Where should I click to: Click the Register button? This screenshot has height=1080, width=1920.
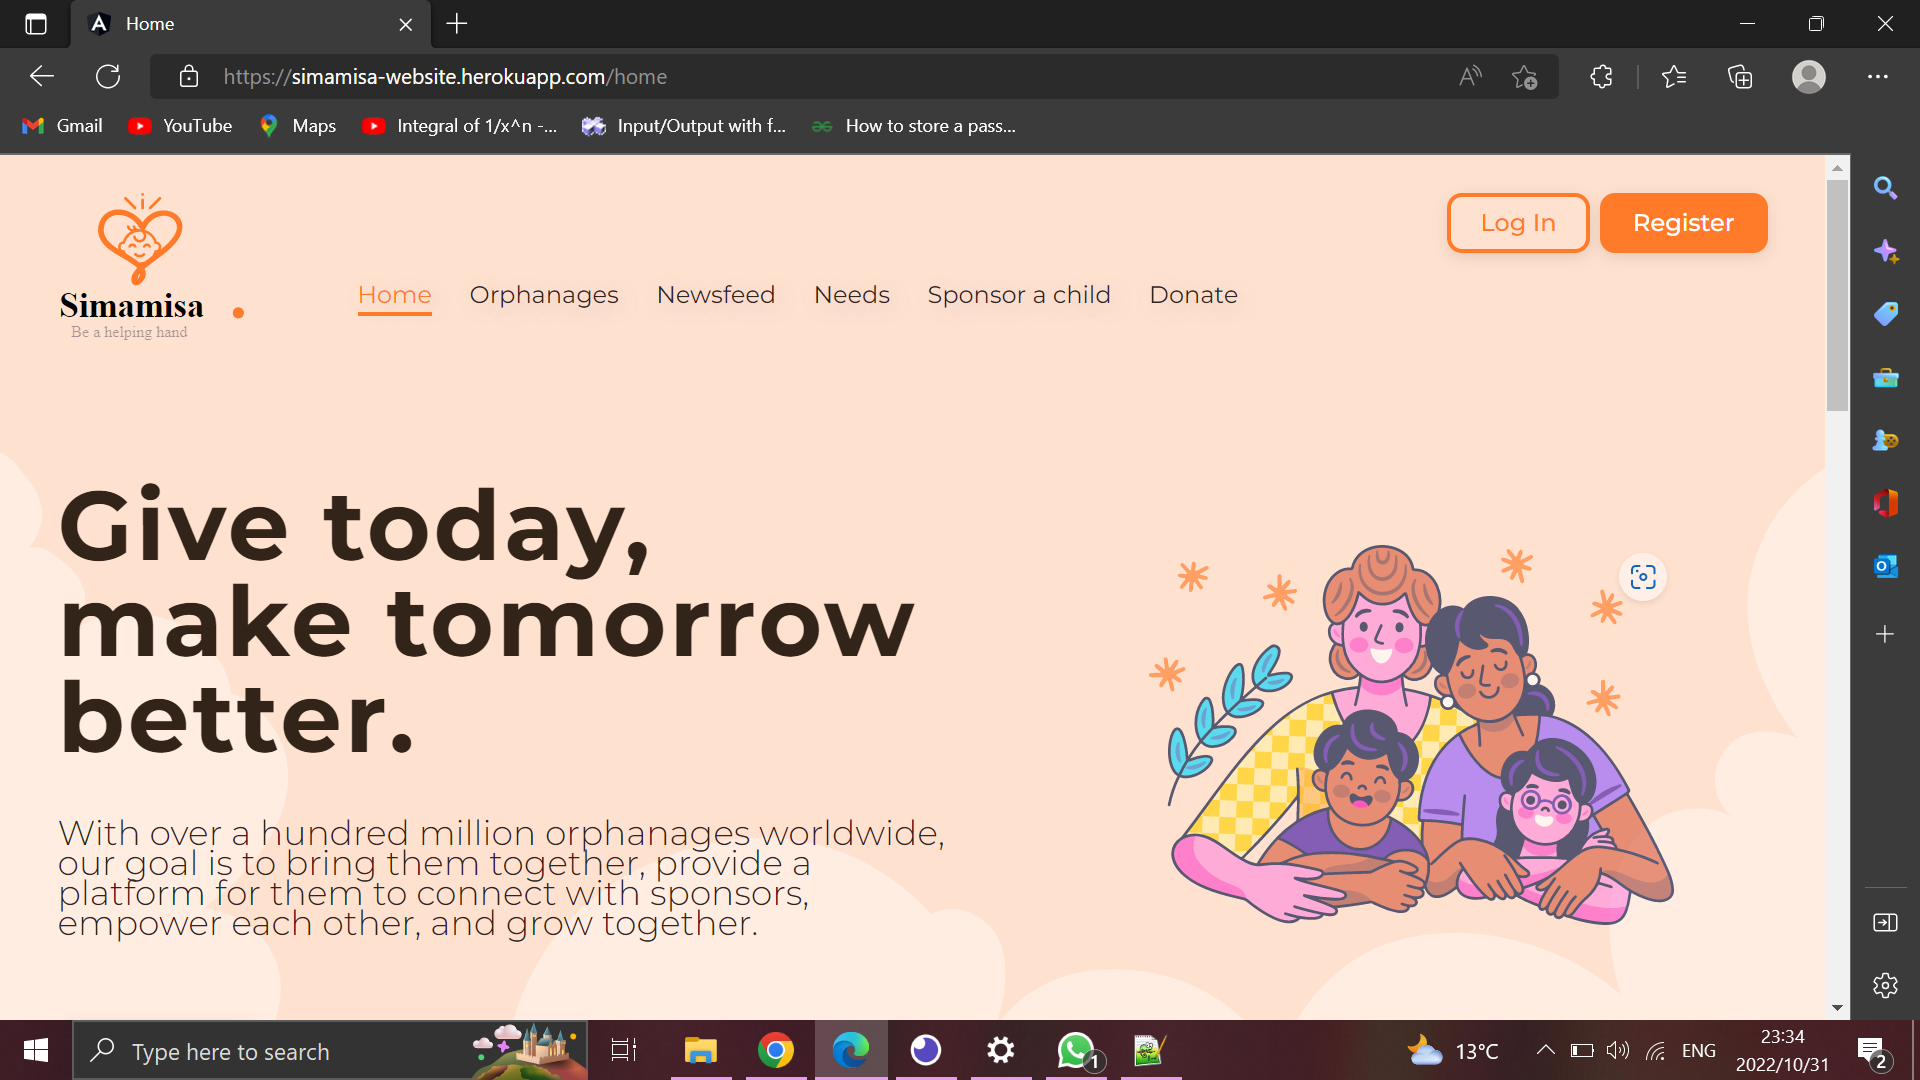(x=1683, y=223)
